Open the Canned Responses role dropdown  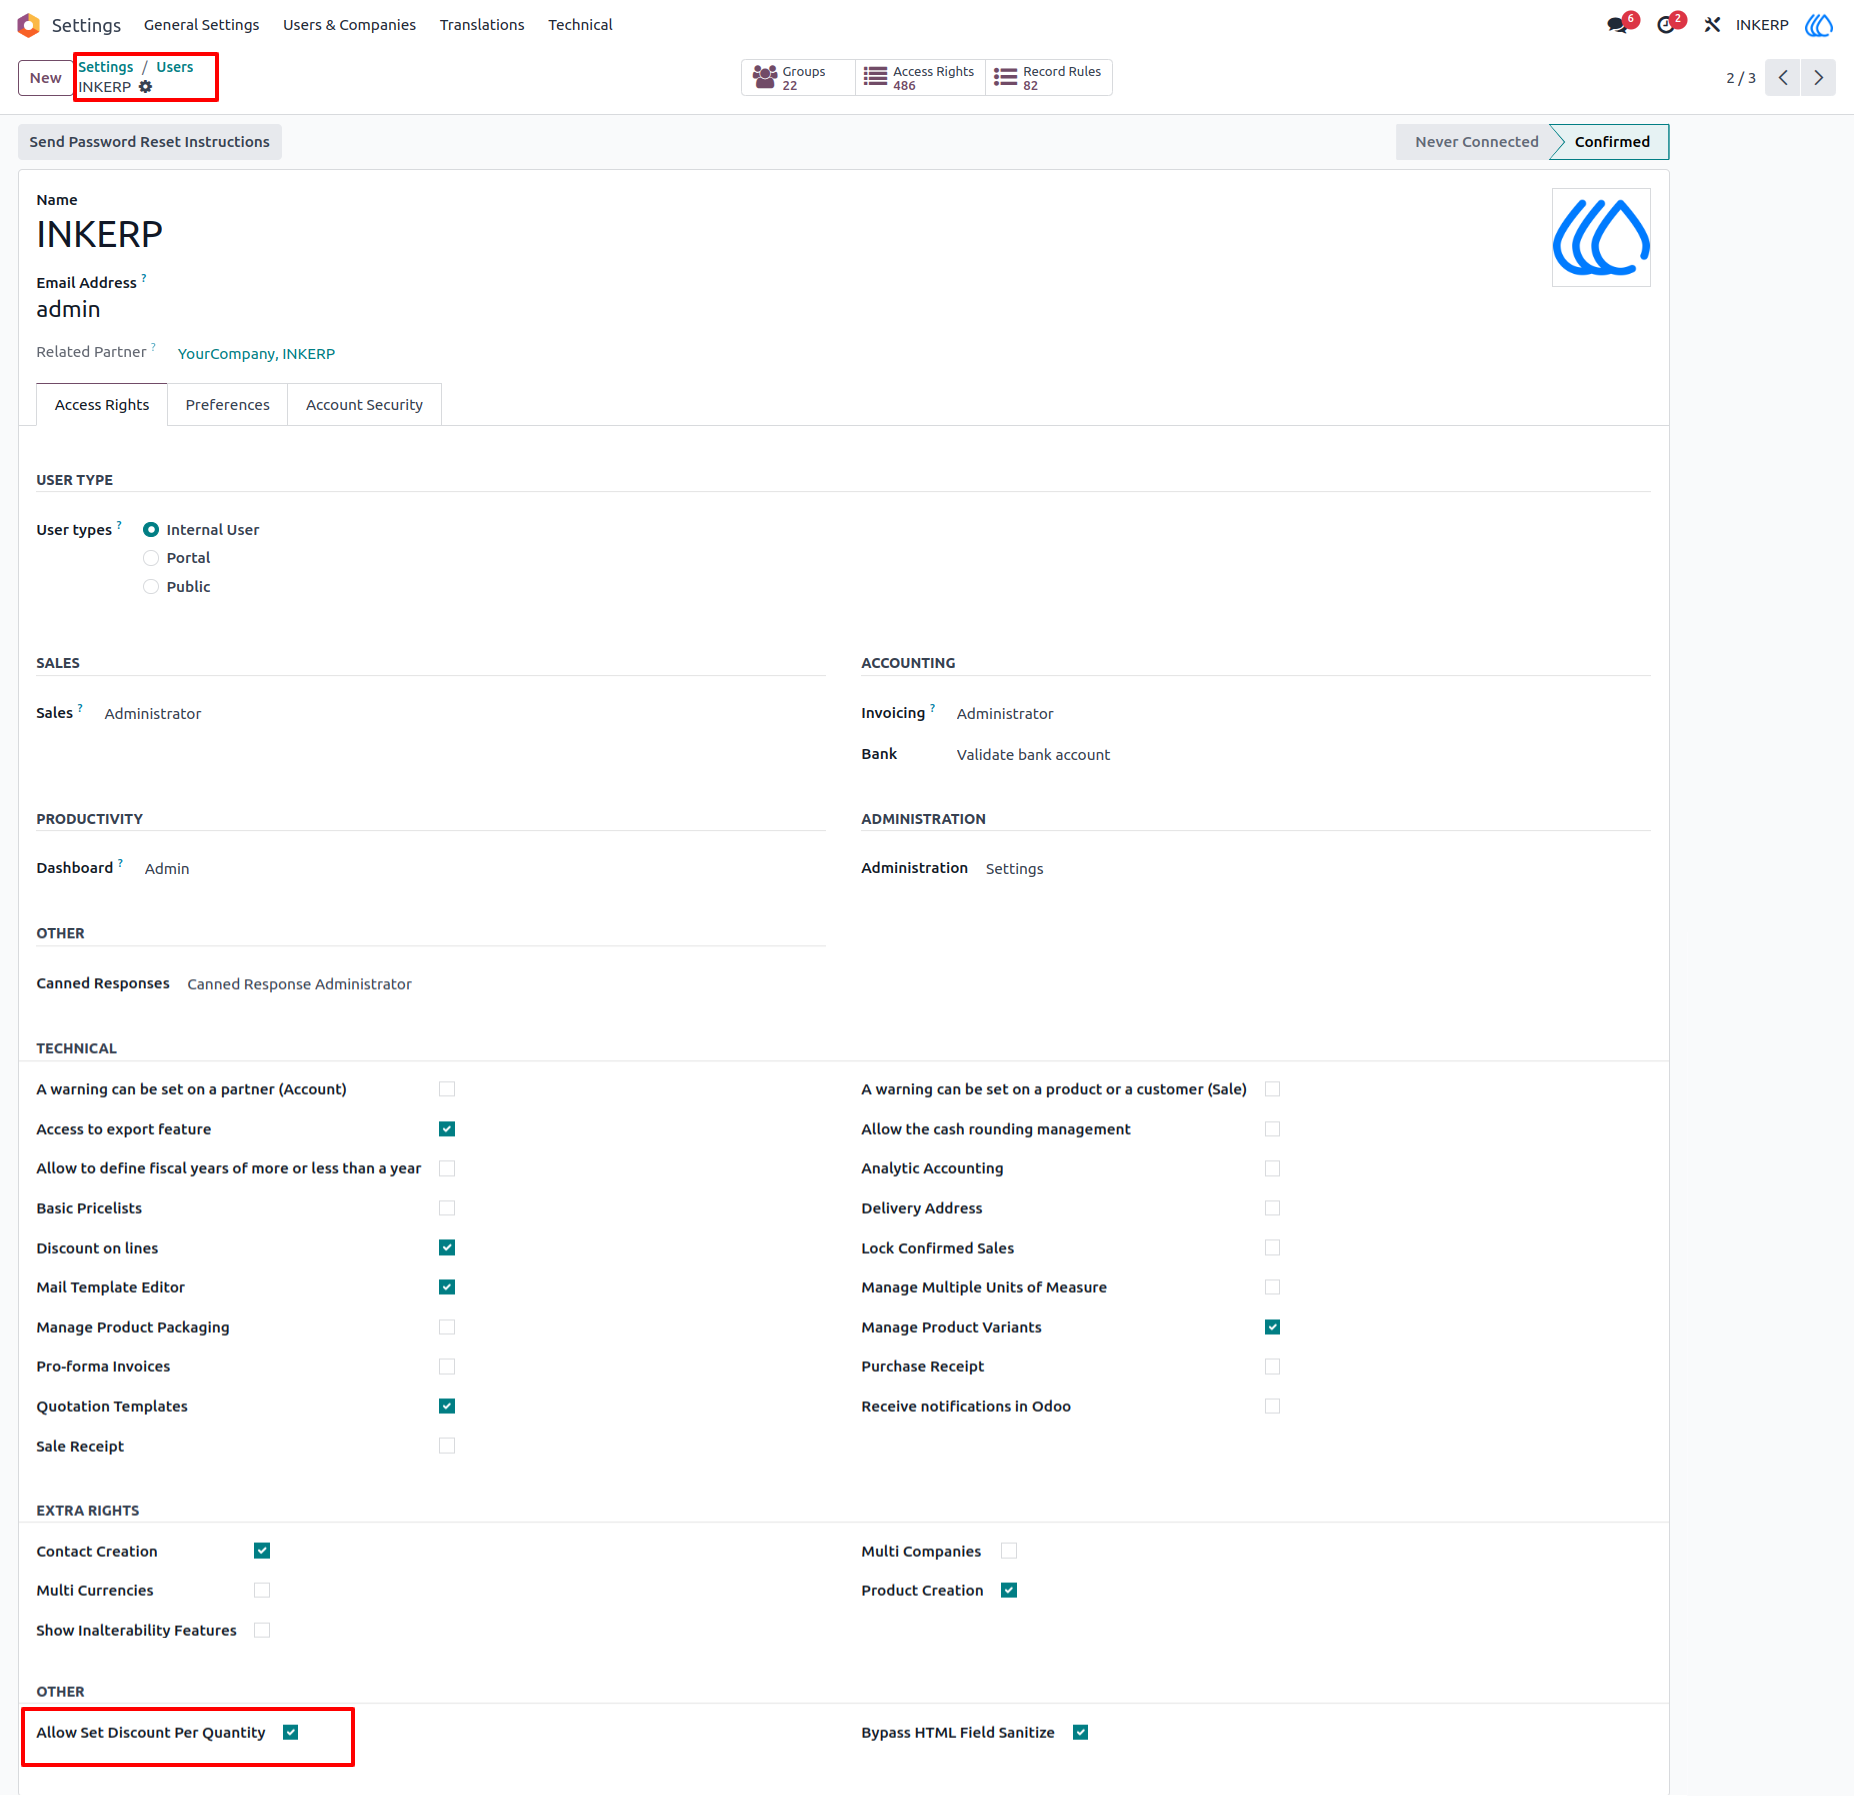pos(299,984)
